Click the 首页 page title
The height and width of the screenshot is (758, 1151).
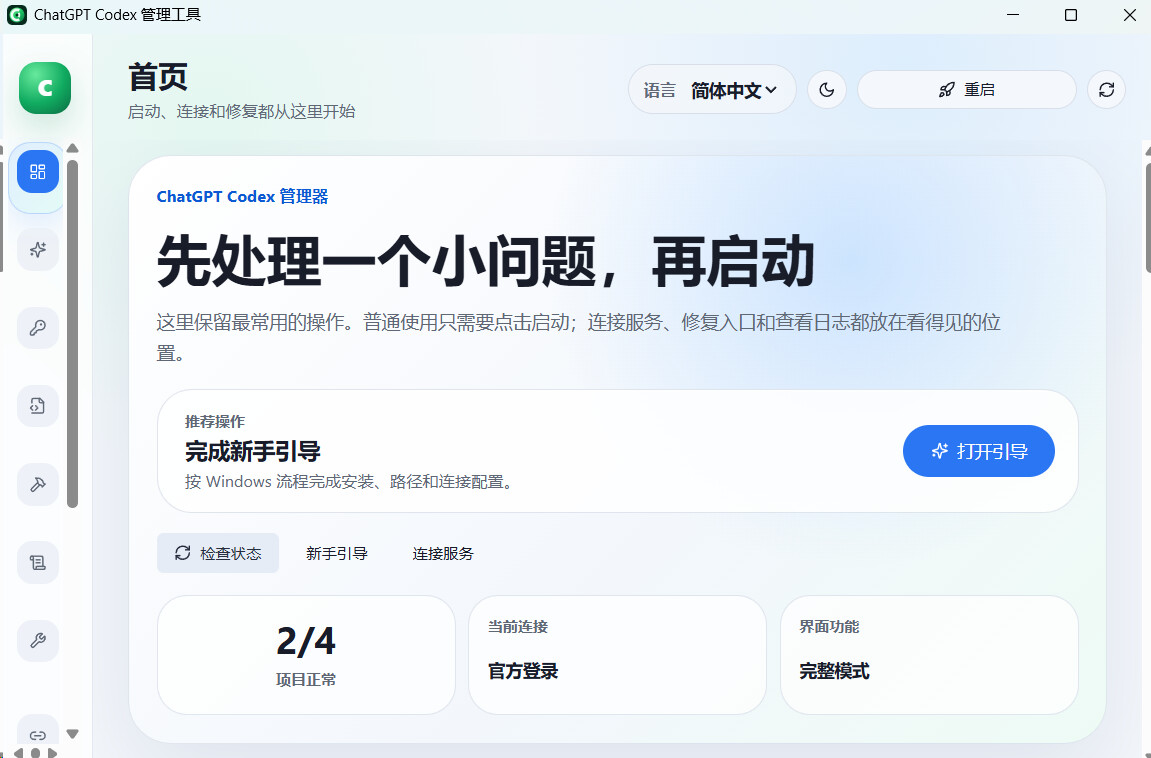[x=158, y=77]
